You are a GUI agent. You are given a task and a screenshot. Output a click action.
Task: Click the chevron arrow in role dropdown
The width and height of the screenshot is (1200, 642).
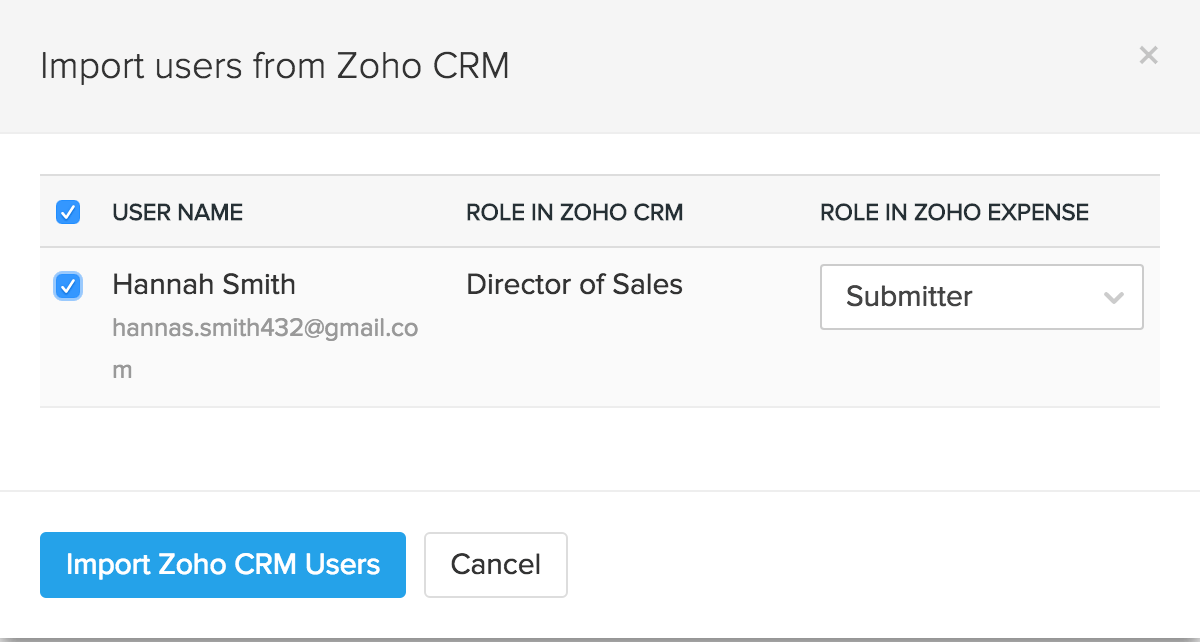point(1113,298)
